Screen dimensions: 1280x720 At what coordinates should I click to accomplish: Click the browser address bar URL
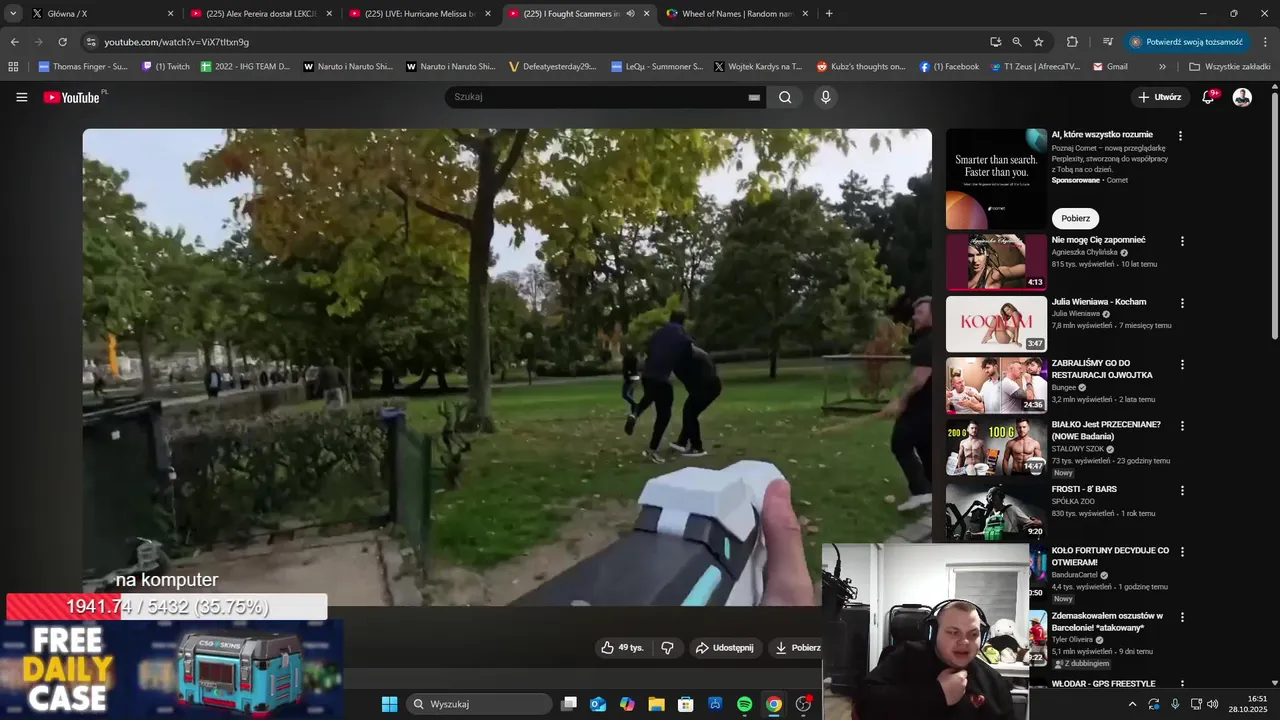click(x=177, y=42)
